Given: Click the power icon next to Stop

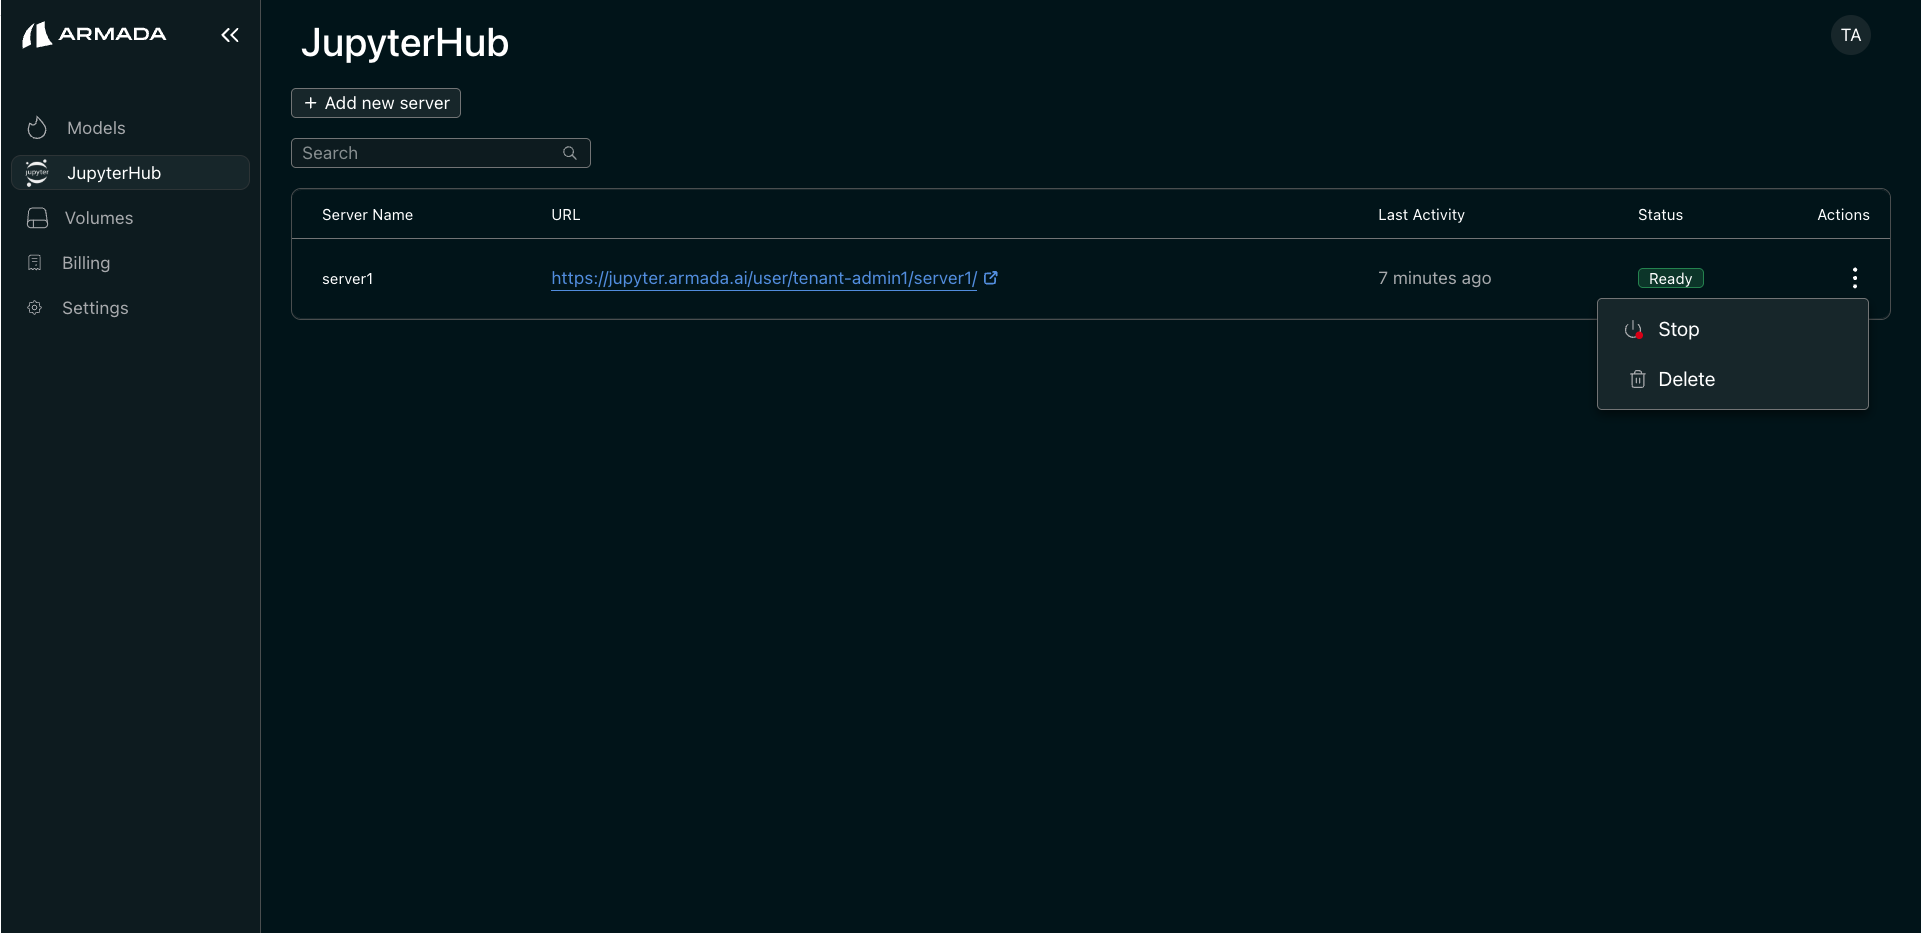Looking at the screenshot, I should click(x=1634, y=330).
